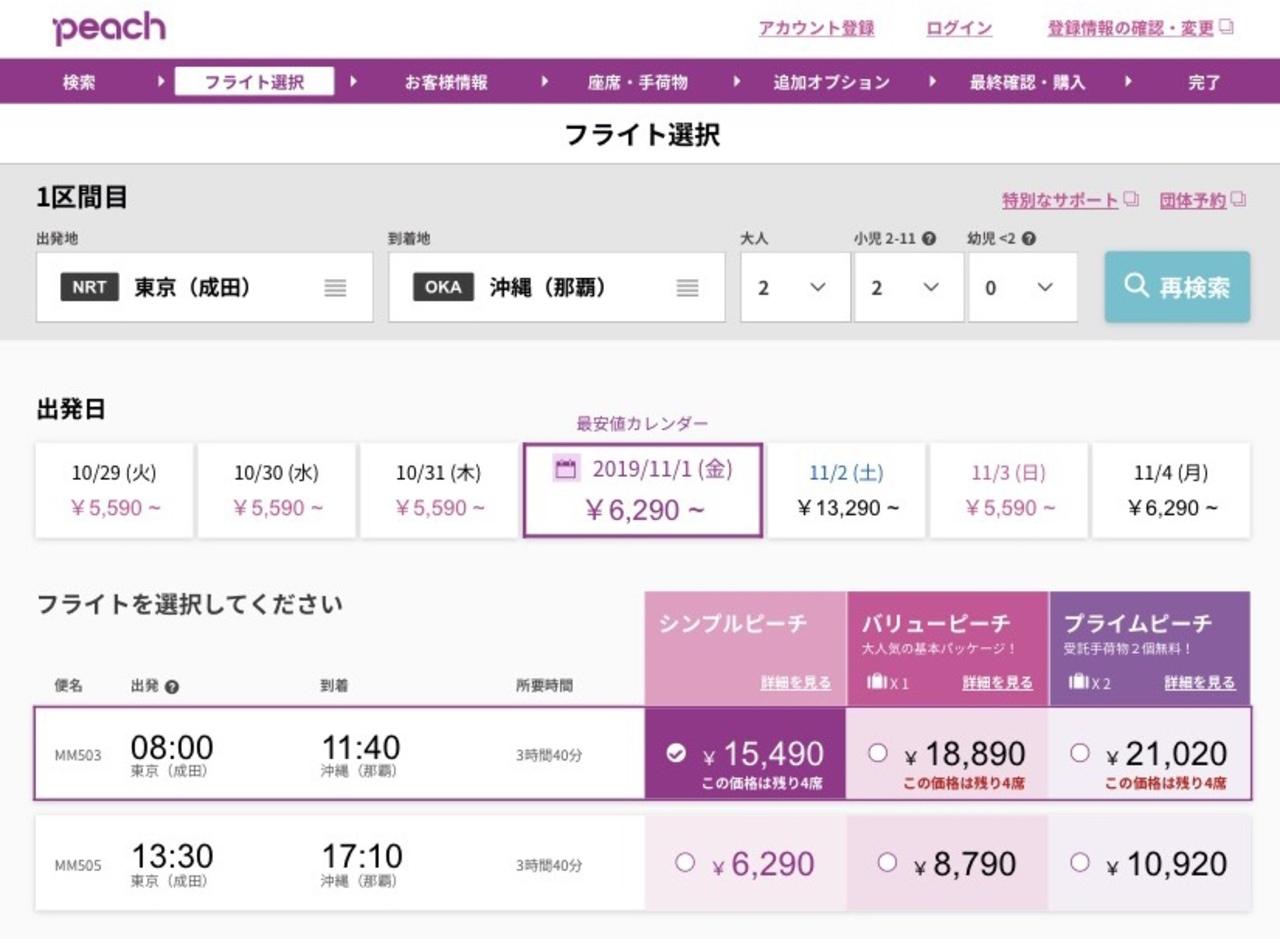The height and width of the screenshot is (939, 1280).
Task: Click the help icon beside 小児 2-11
Action: (930, 239)
